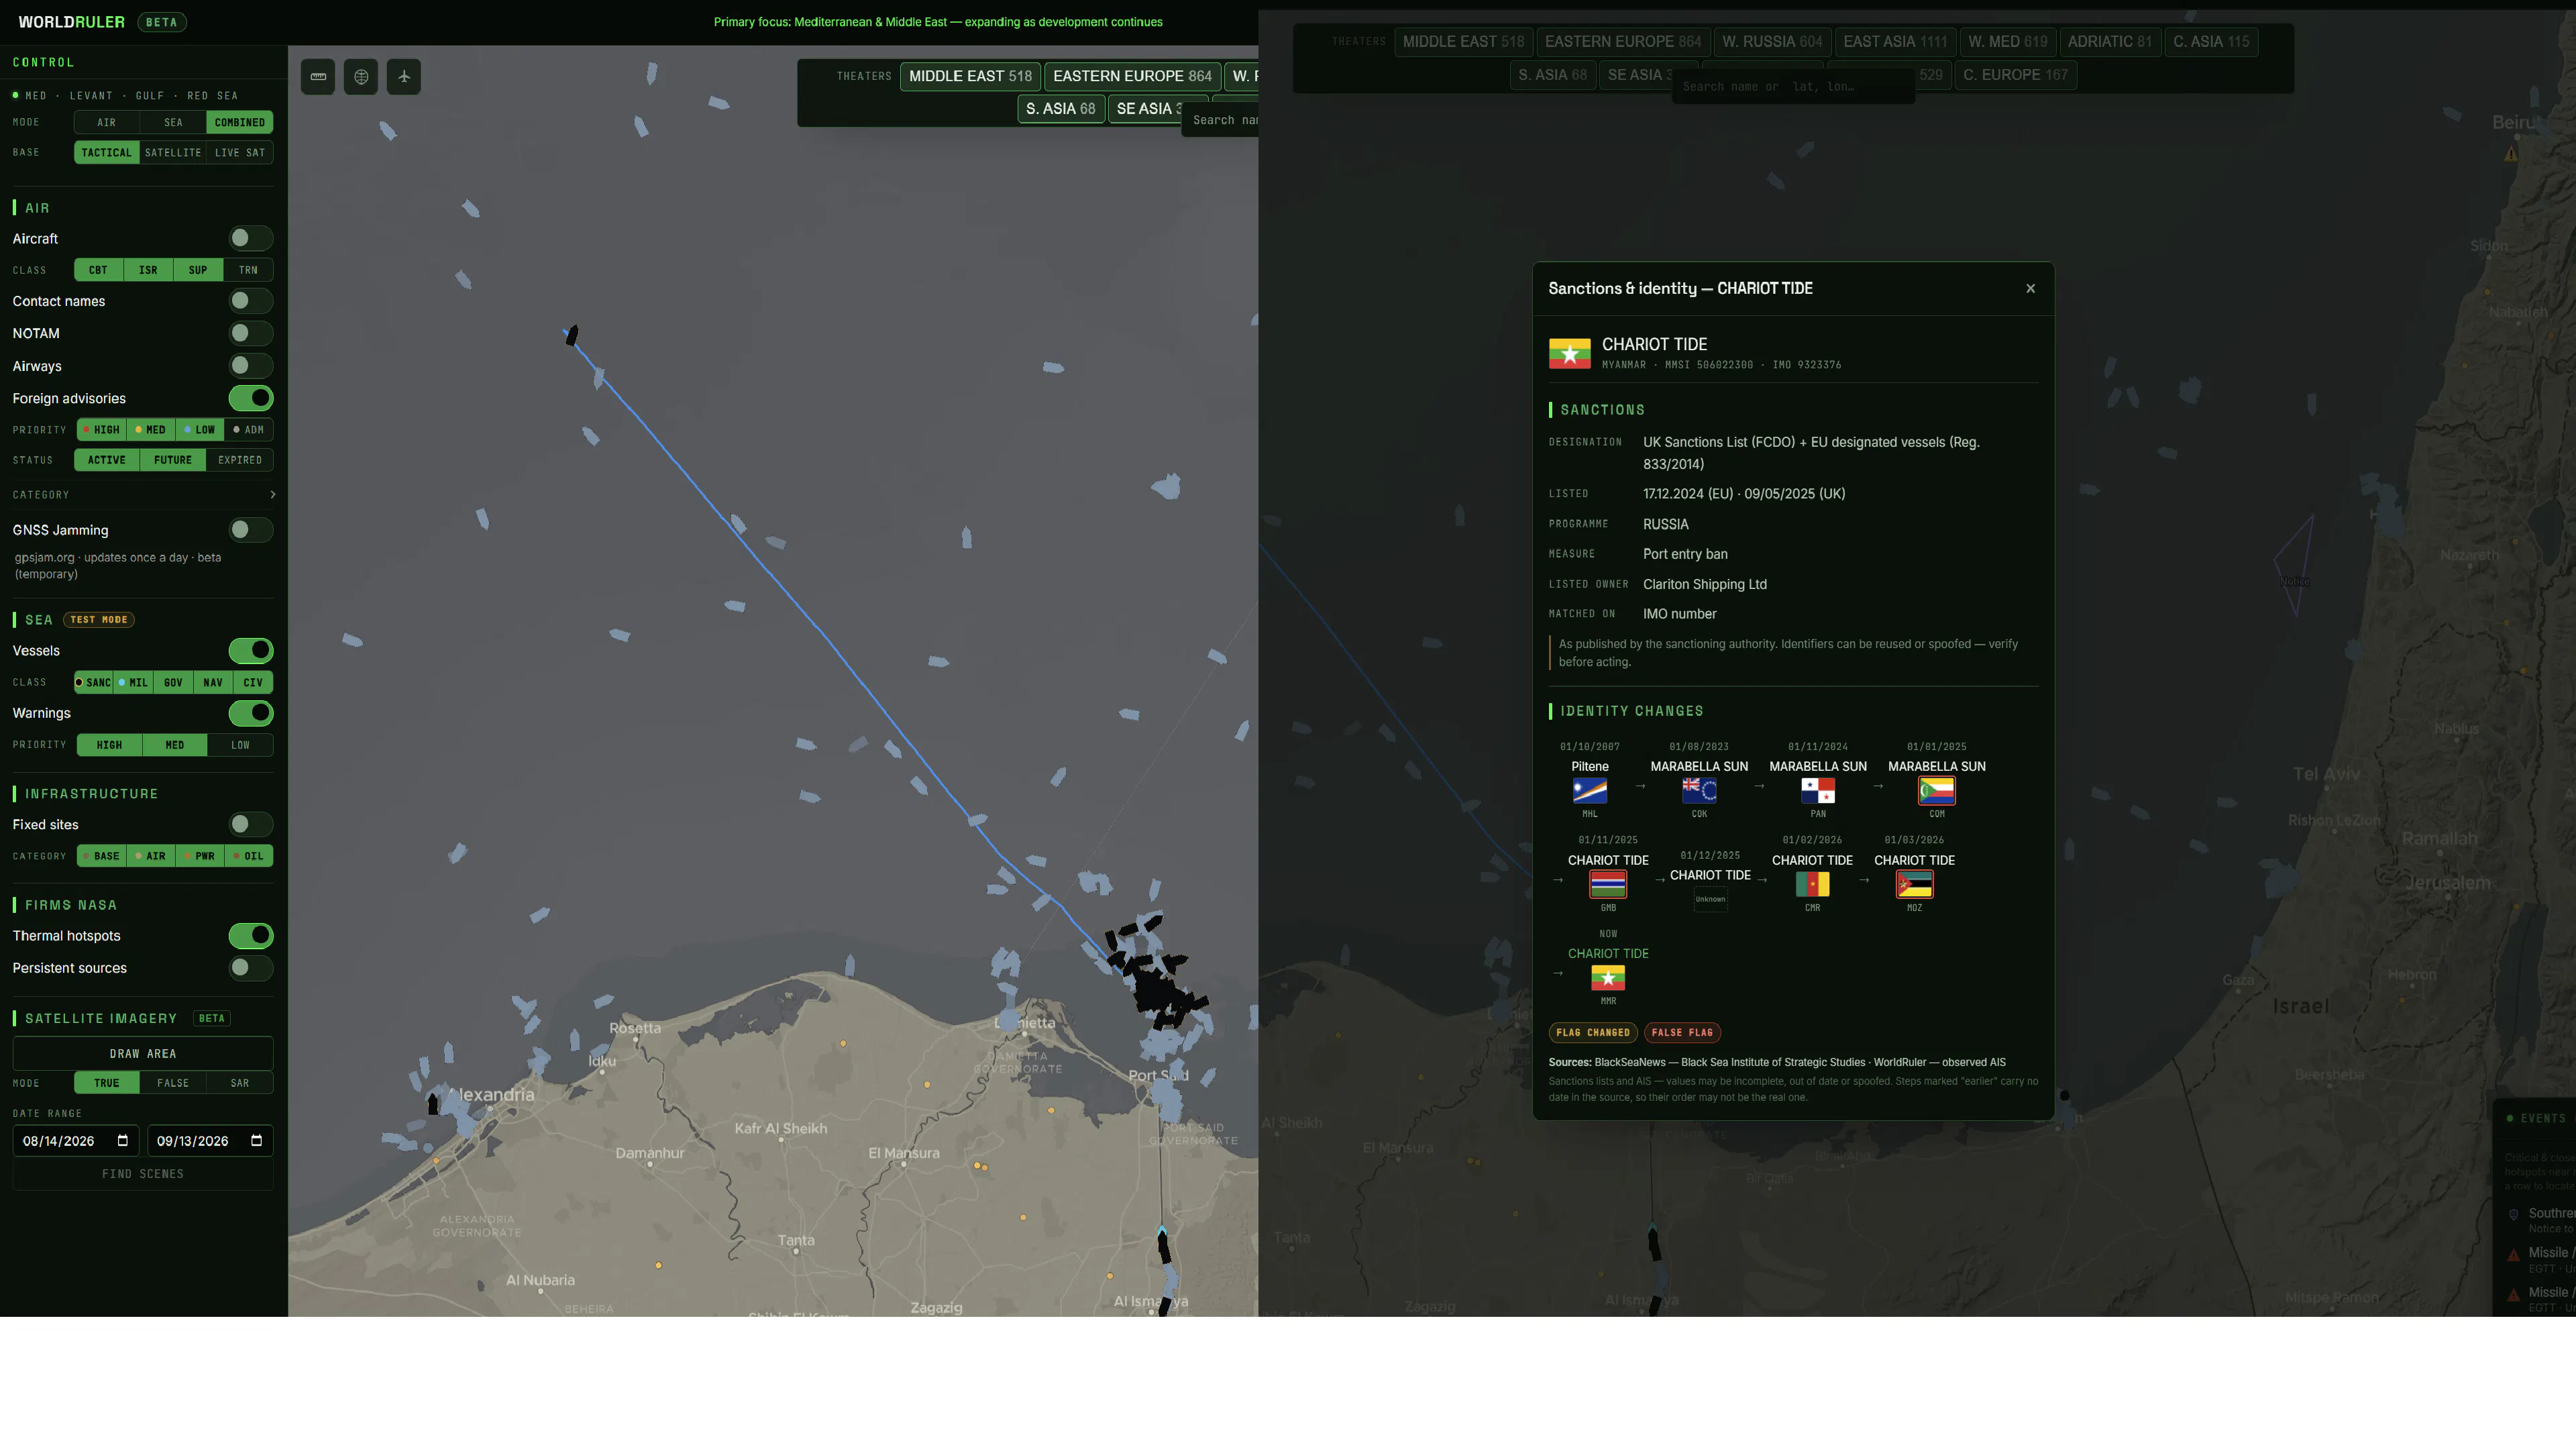Select SAR imagery mode
Screen dimensions: 2576x1449
(240, 1083)
